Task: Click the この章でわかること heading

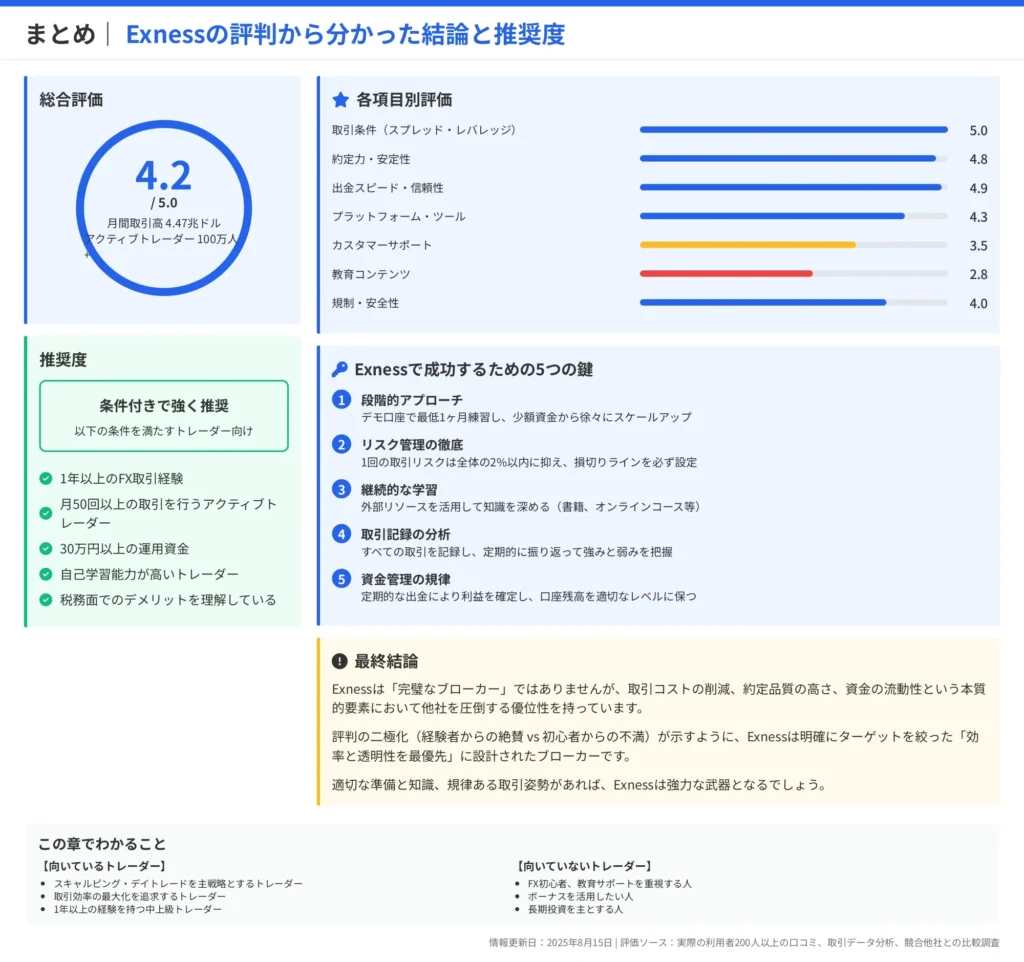Action: point(102,844)
